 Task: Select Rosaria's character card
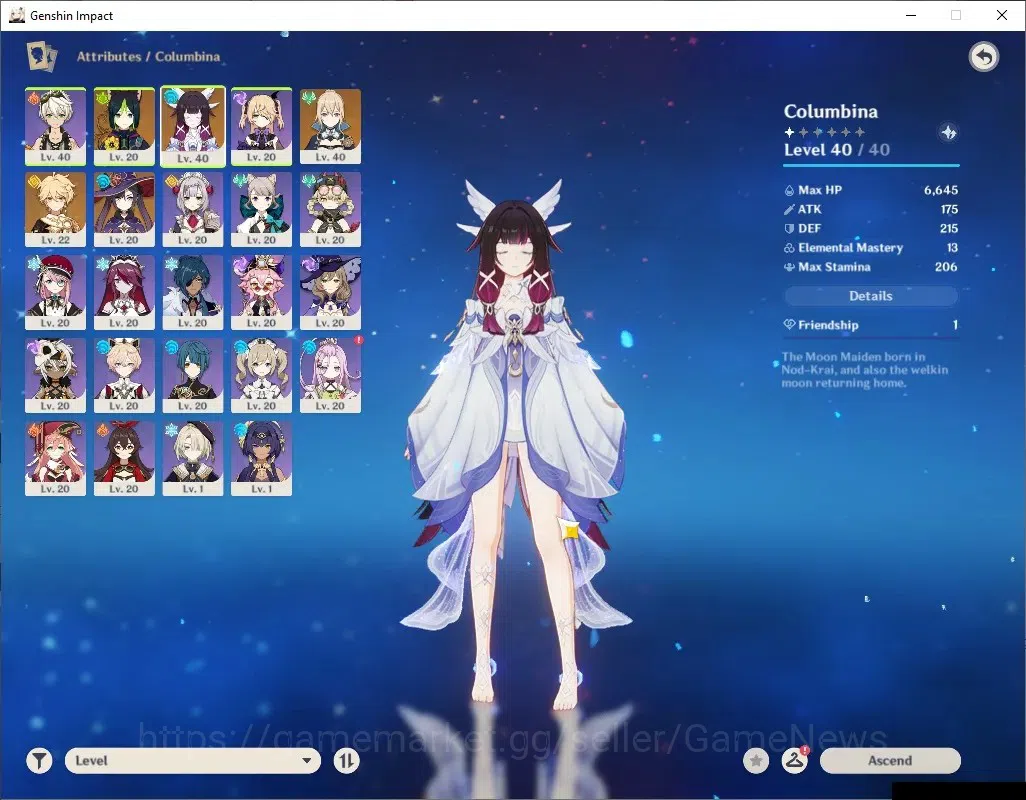[124, 292]
